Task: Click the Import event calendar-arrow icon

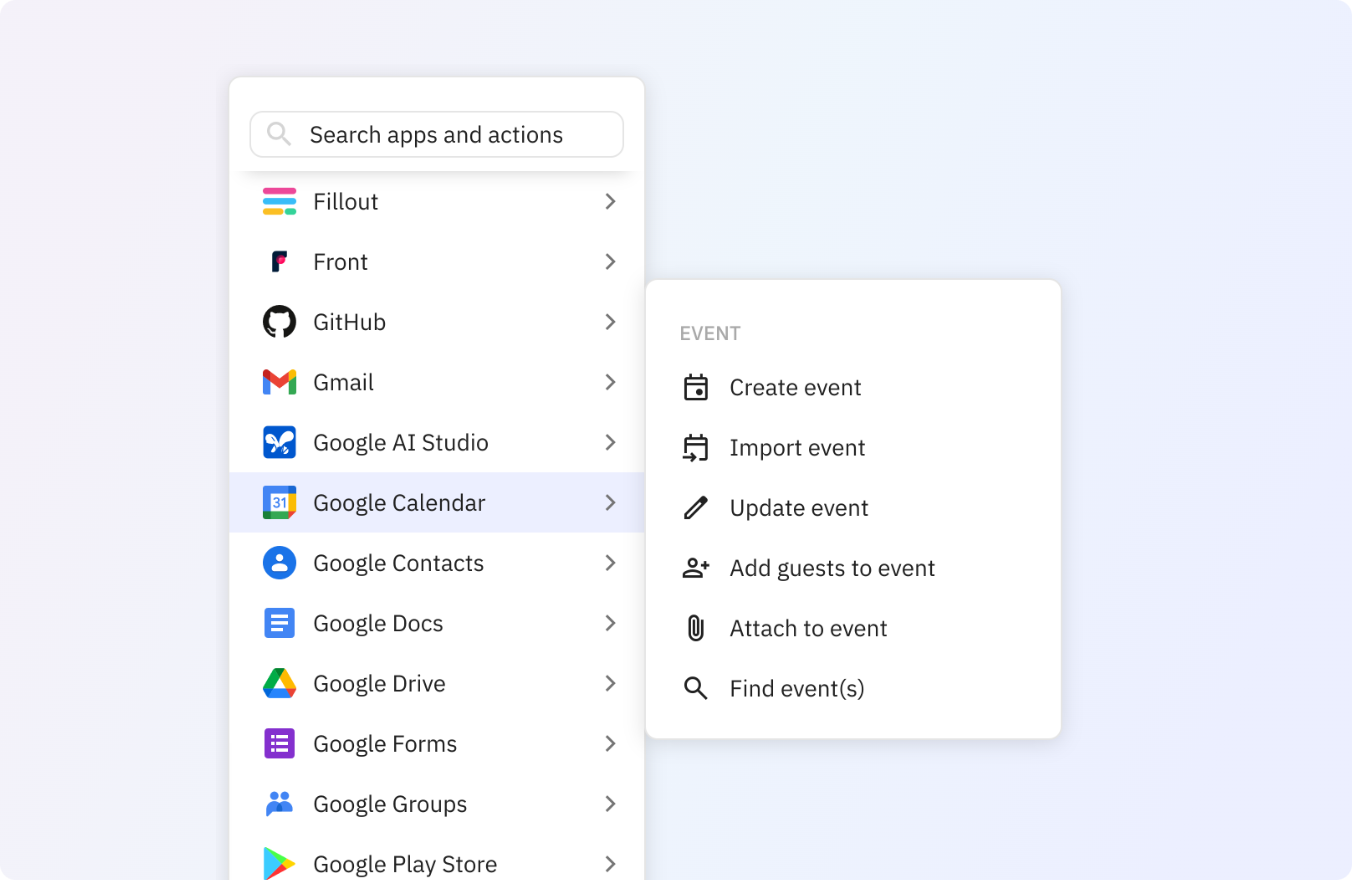Action: [695, 447]
